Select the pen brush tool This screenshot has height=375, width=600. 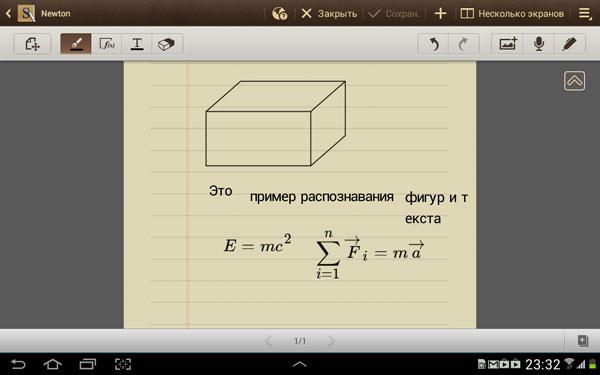(76, 44)
